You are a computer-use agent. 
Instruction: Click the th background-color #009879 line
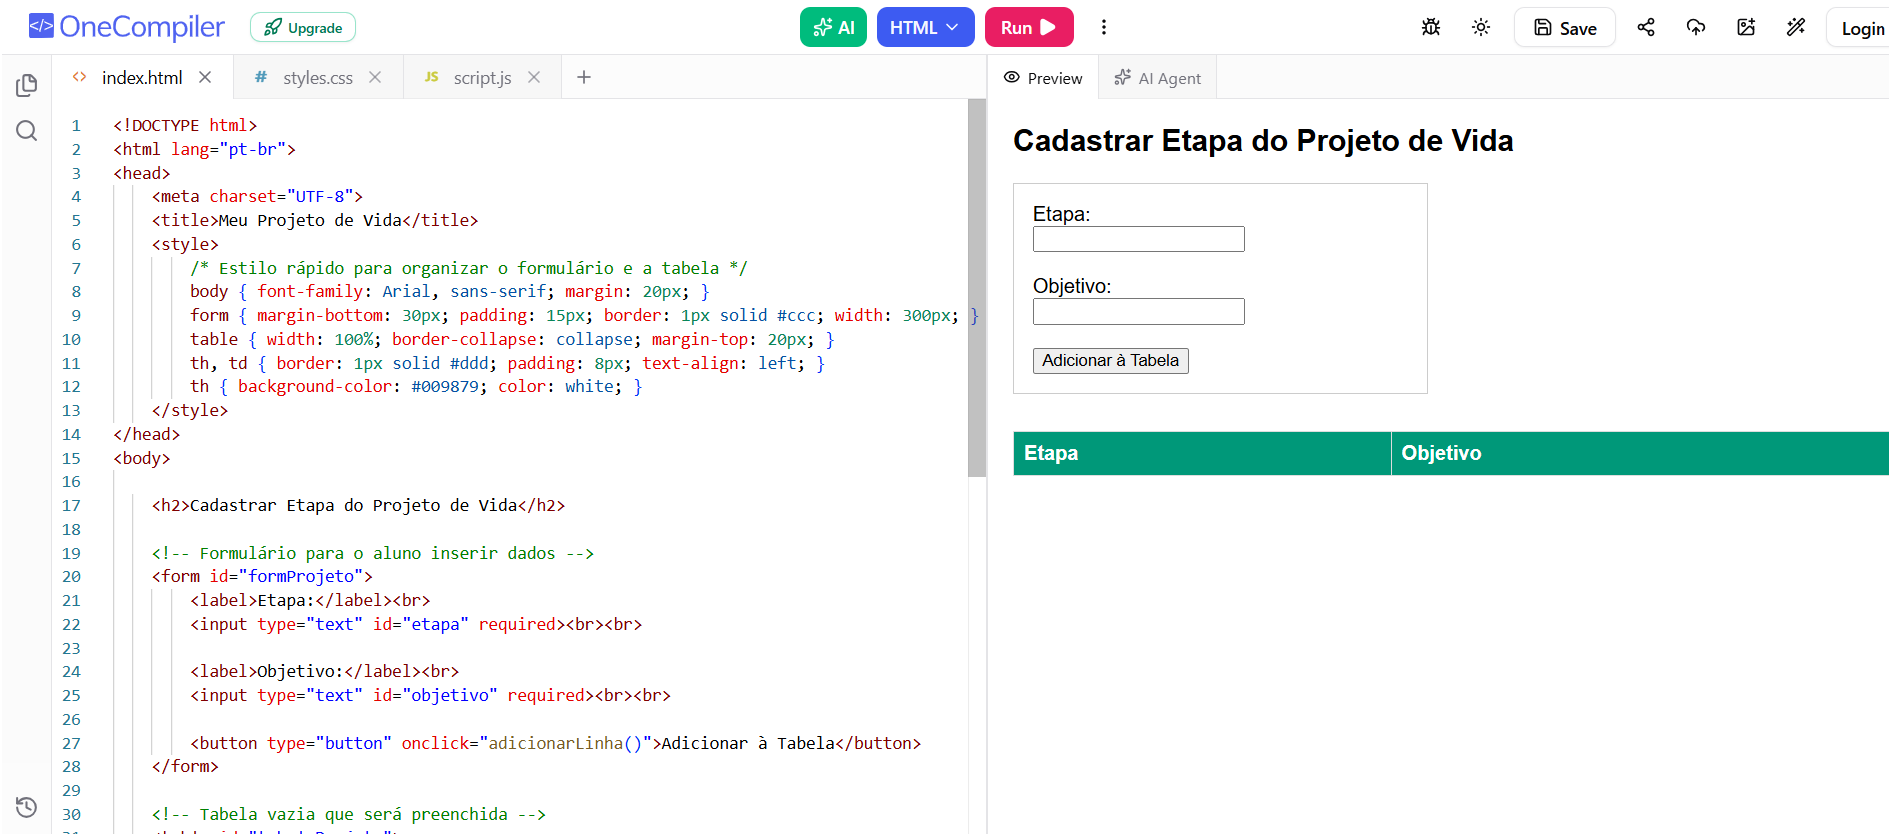[x=416, y=387]
